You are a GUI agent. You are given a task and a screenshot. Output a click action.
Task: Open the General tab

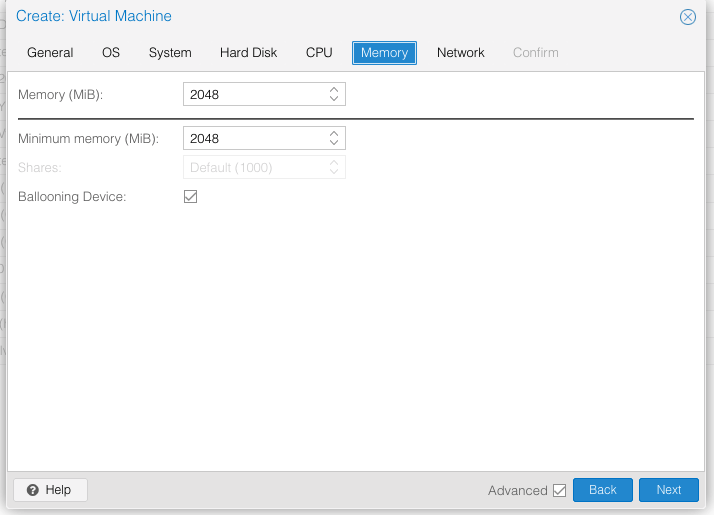(x=50, y=53)
